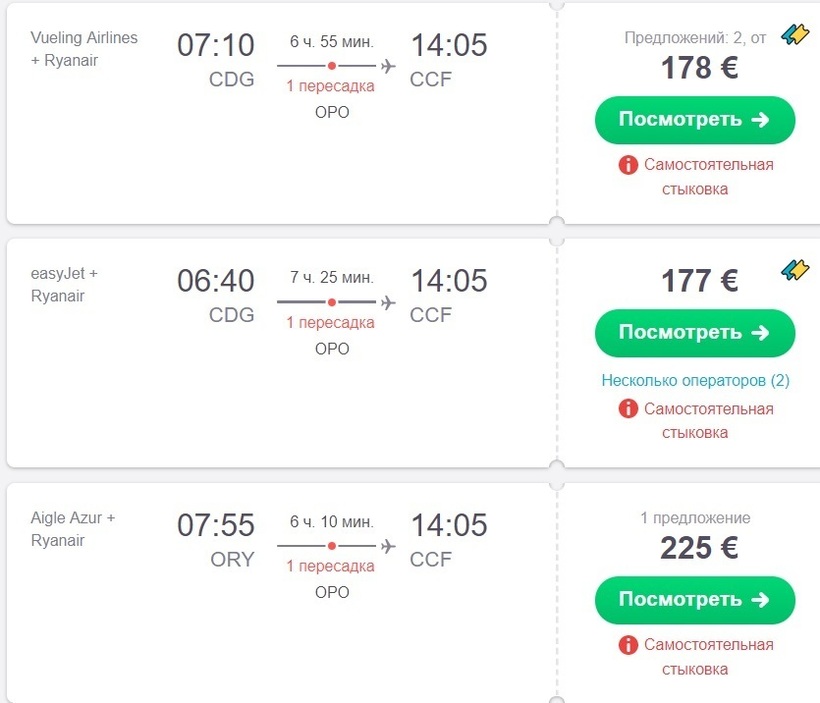Click red layover dot on 6 ч. 55 мин. route
820x703 pixels.
point(332,66)
